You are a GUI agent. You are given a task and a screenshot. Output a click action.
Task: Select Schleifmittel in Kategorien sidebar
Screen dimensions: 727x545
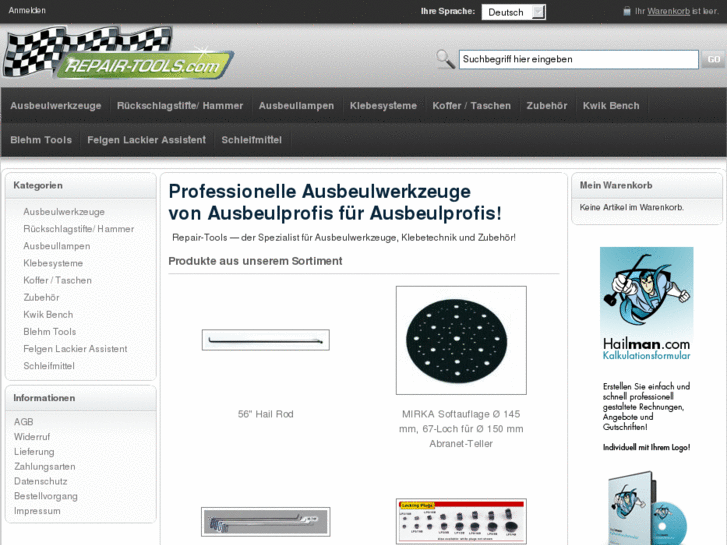[x=49, y=366]
